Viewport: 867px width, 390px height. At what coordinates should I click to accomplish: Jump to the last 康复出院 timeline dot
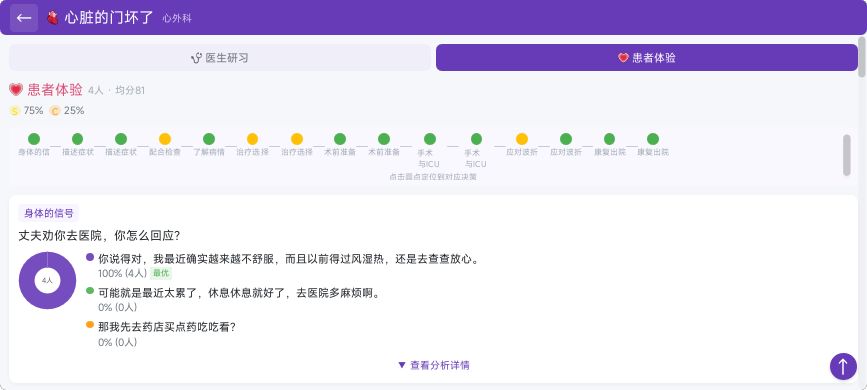point(653,139)
